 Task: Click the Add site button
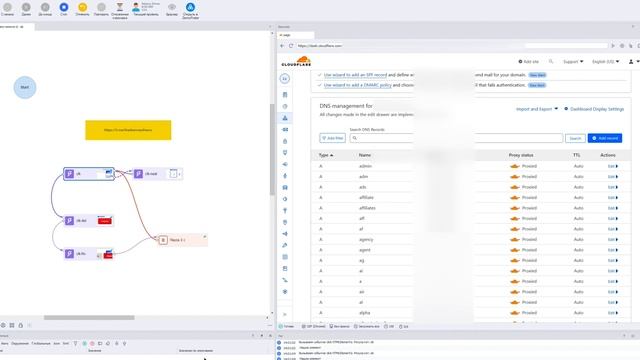[x=529, y=62]
